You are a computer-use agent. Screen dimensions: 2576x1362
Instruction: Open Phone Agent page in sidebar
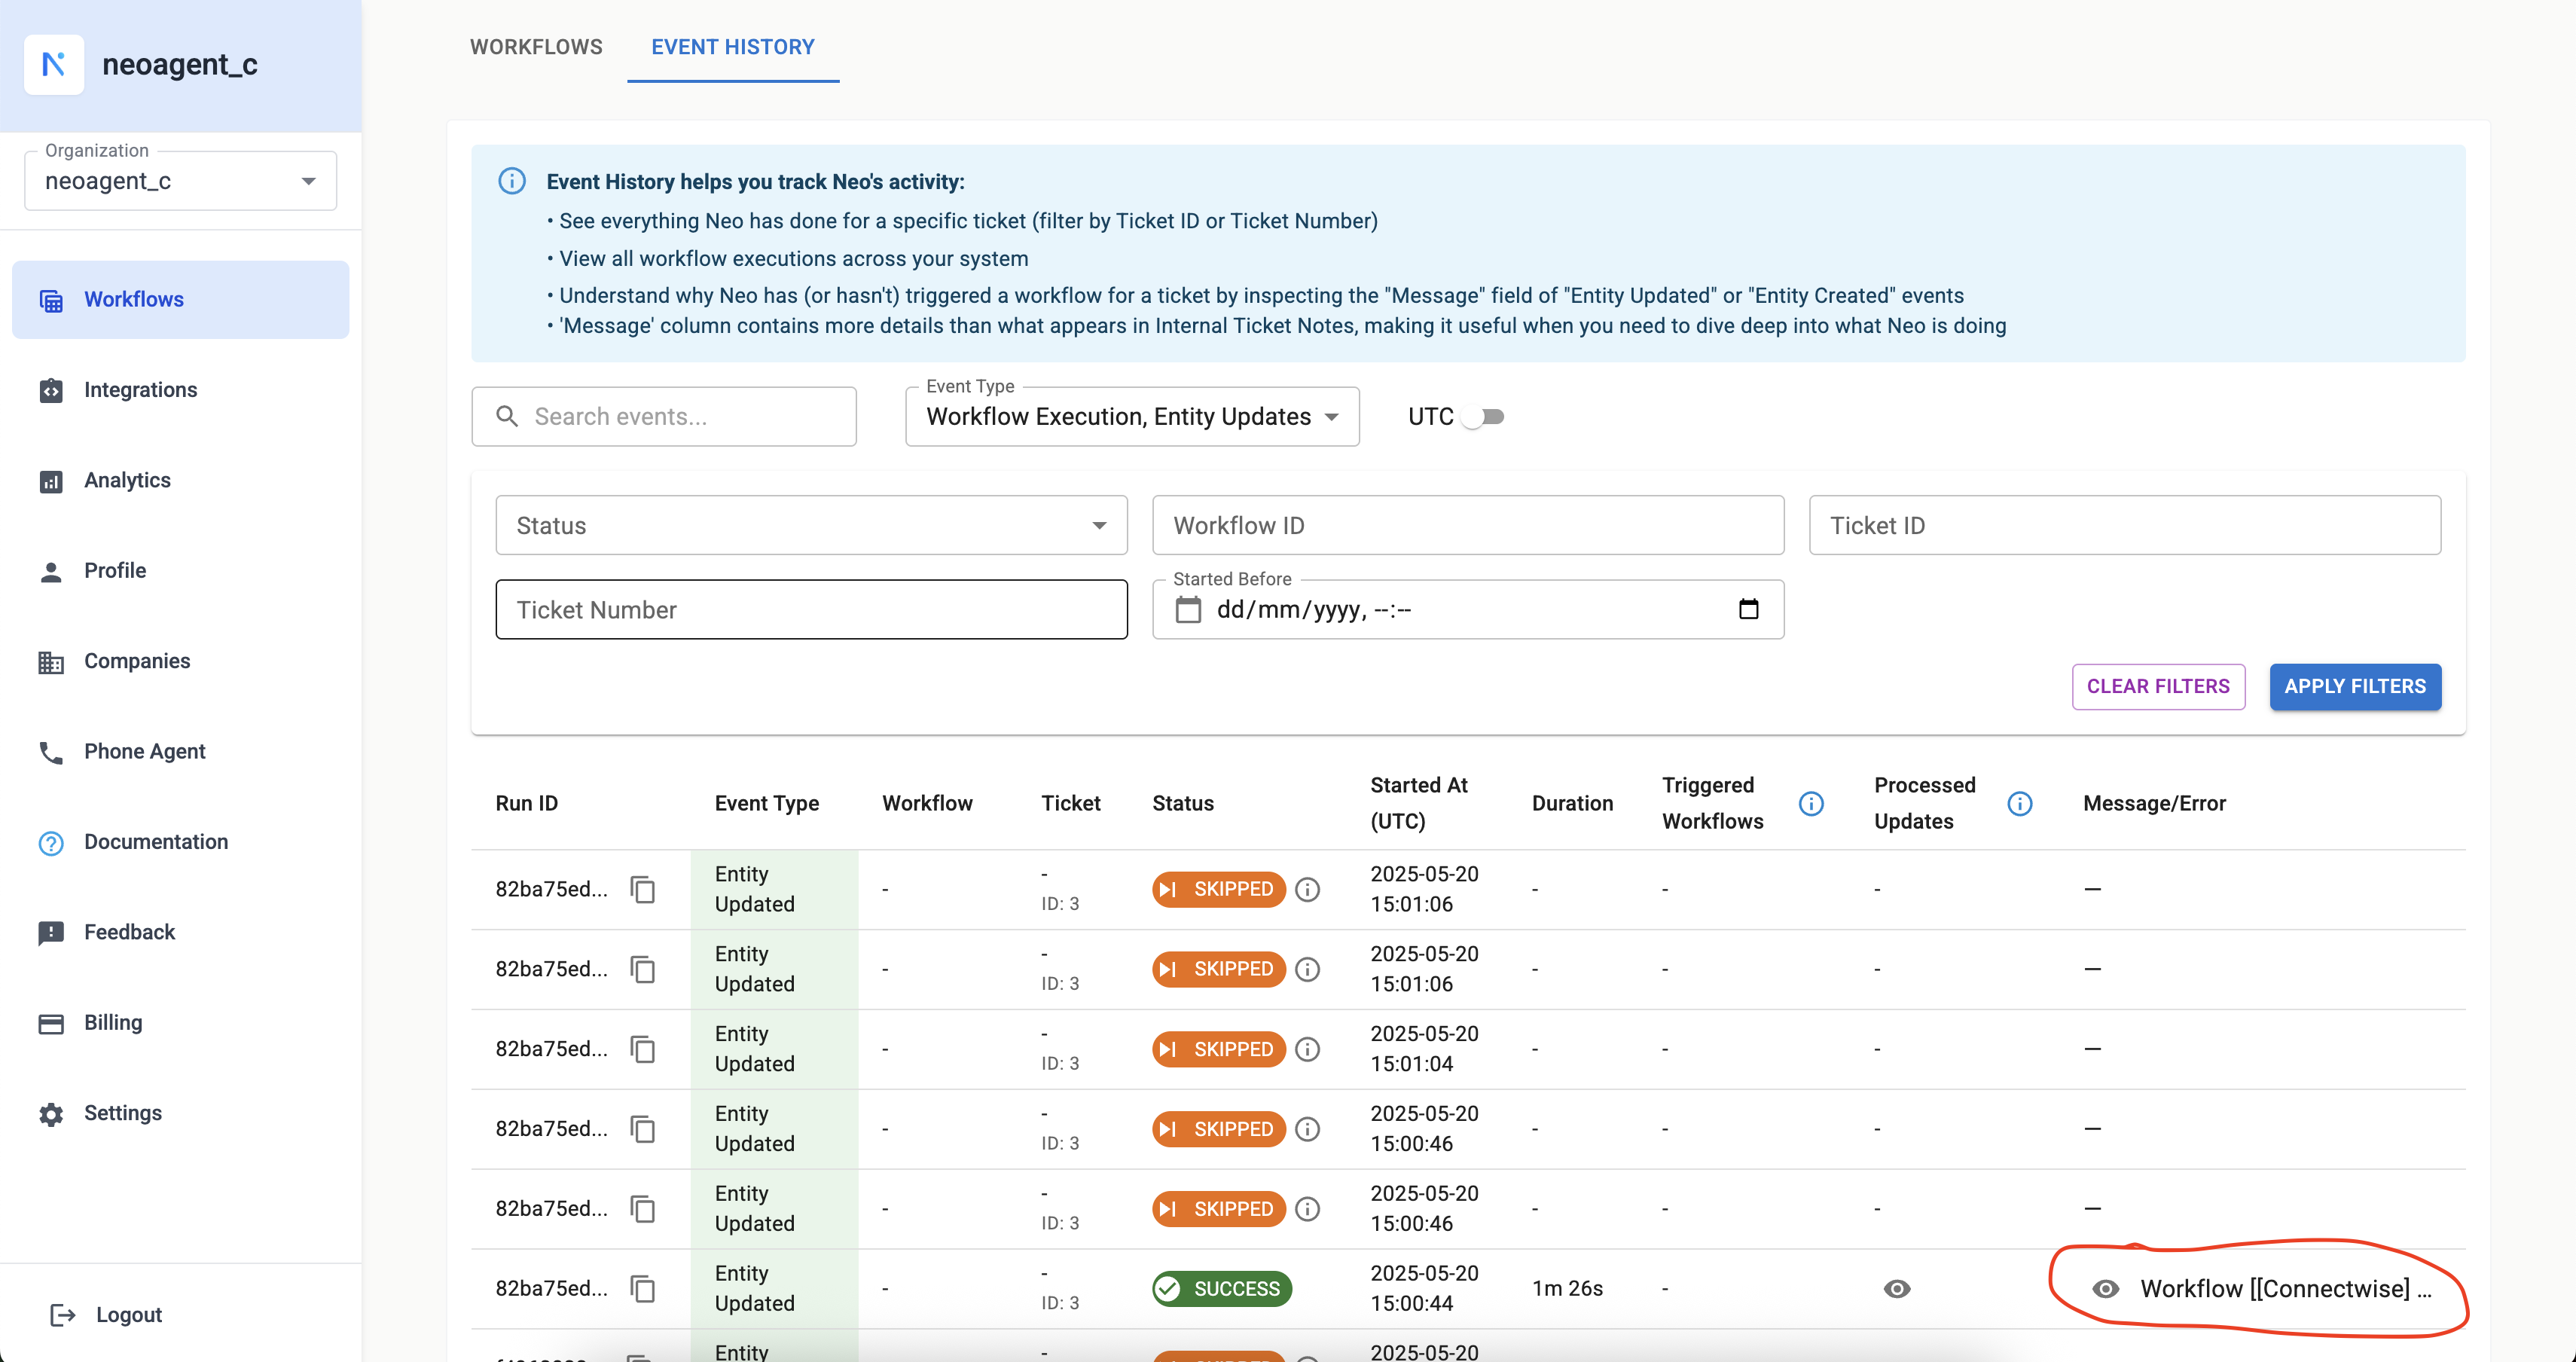[x=144, y=751]
